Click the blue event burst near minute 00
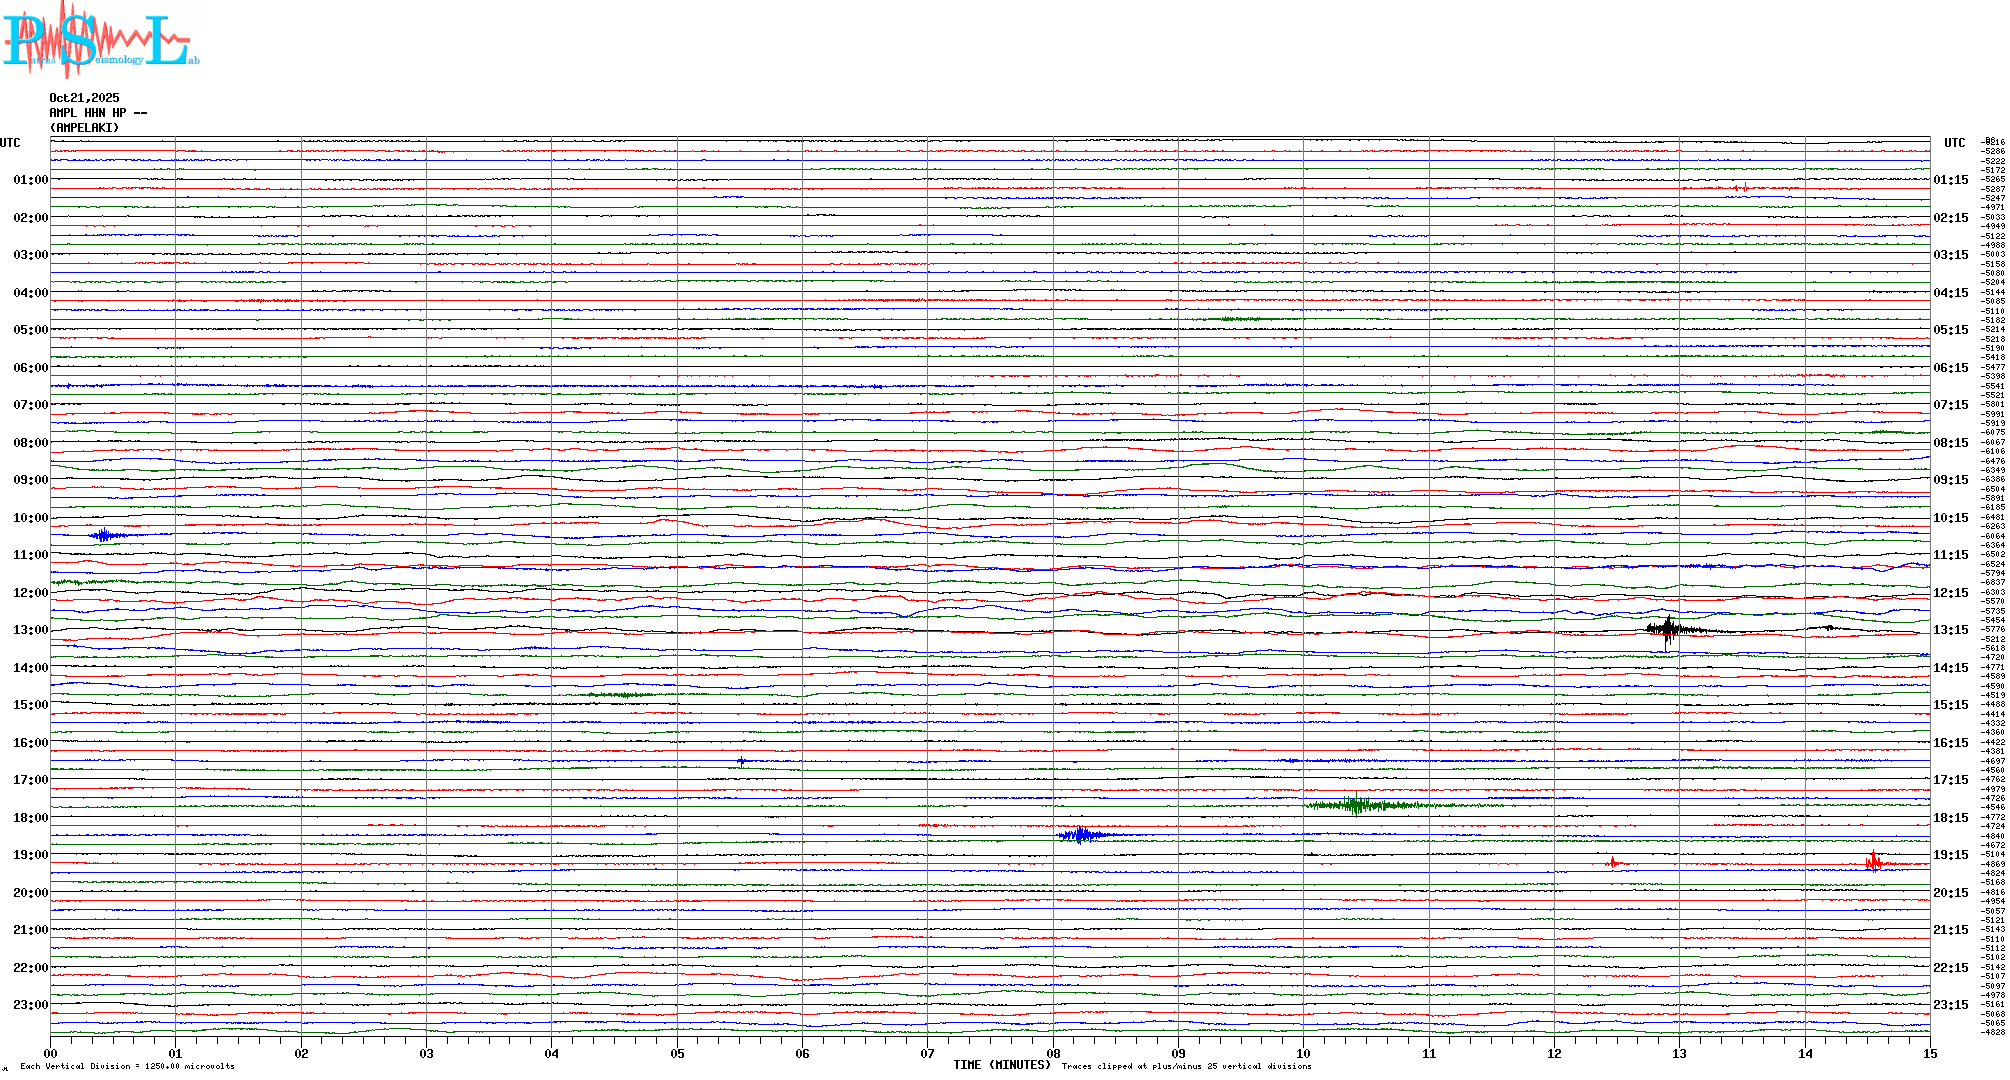The image size is (2010, 1080). coord(104,535)
